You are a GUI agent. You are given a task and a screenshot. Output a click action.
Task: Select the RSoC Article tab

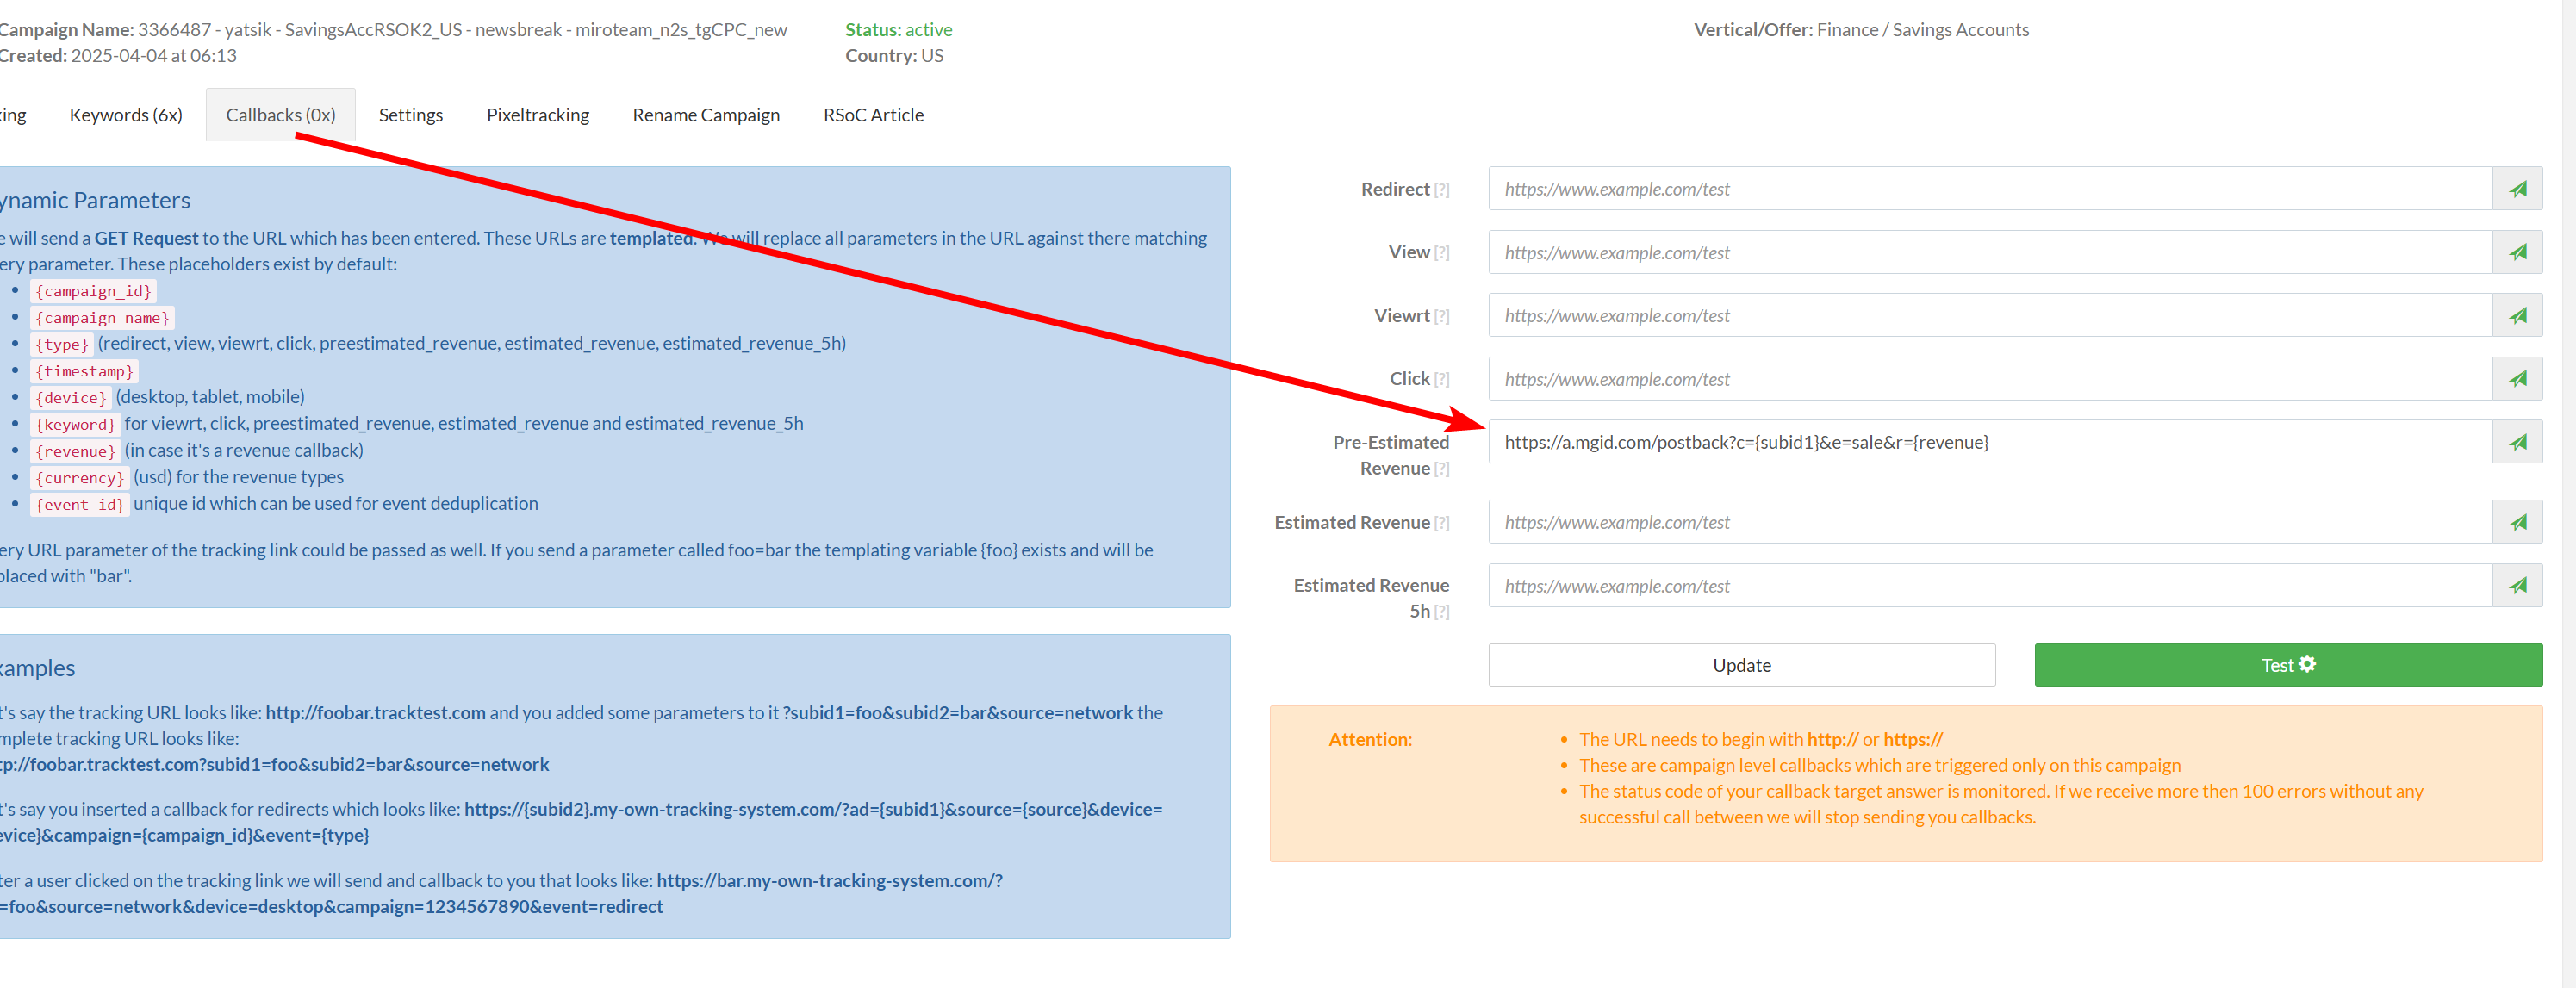[x=873, y=115]
